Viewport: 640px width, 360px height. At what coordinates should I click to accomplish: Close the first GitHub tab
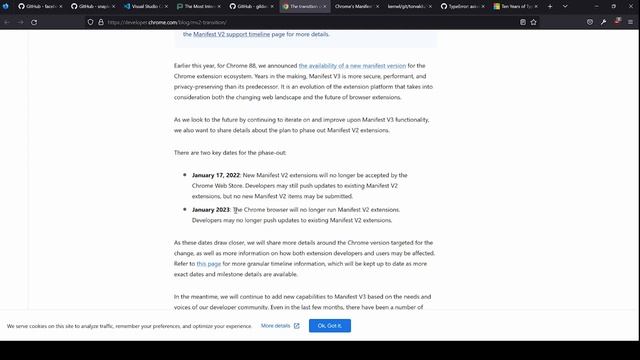coord(60,6)
